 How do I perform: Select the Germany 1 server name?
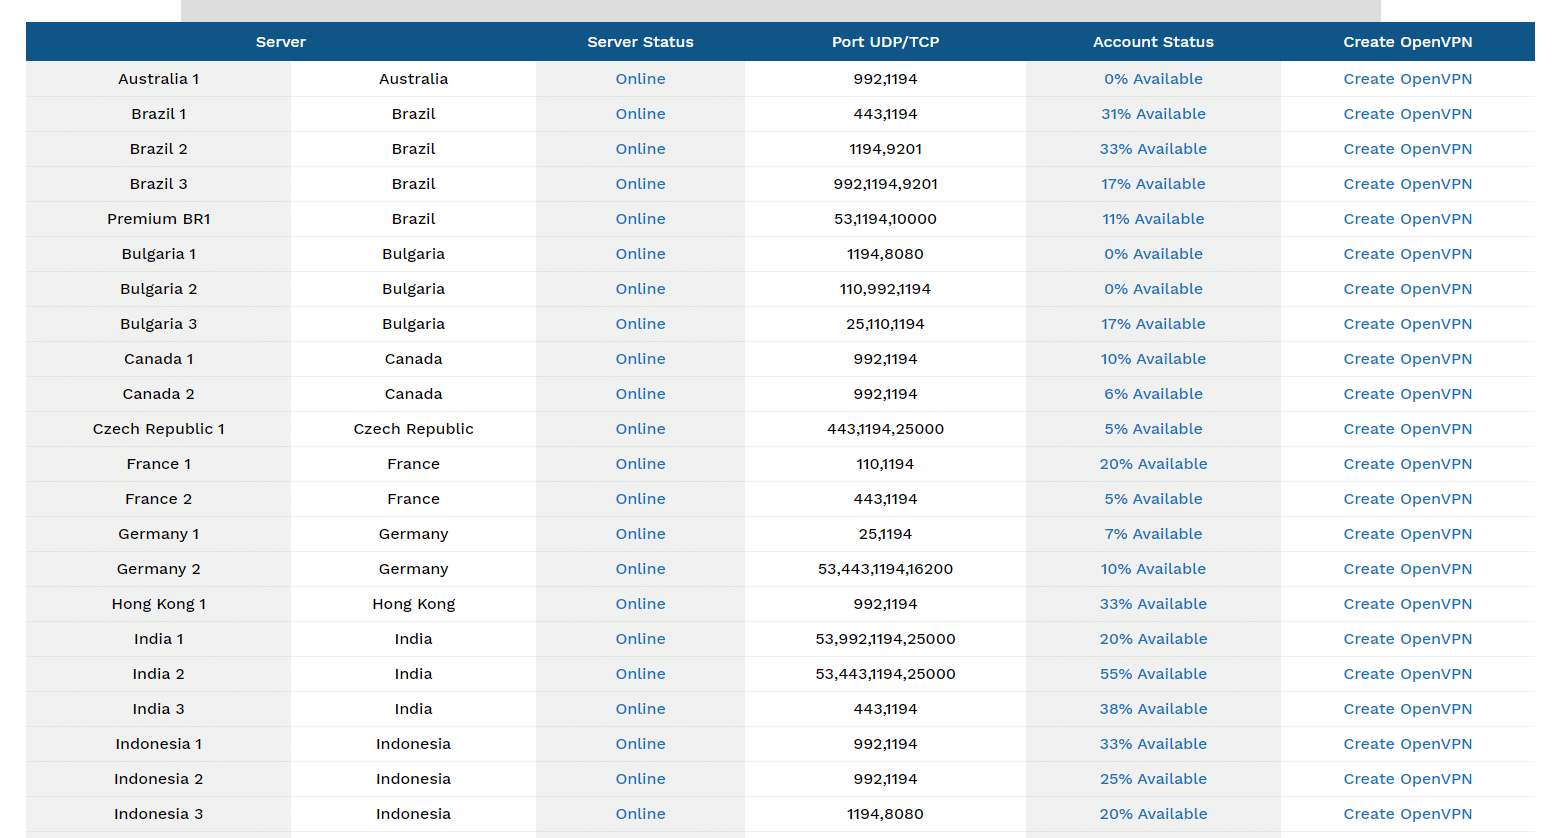click(158, 534)
